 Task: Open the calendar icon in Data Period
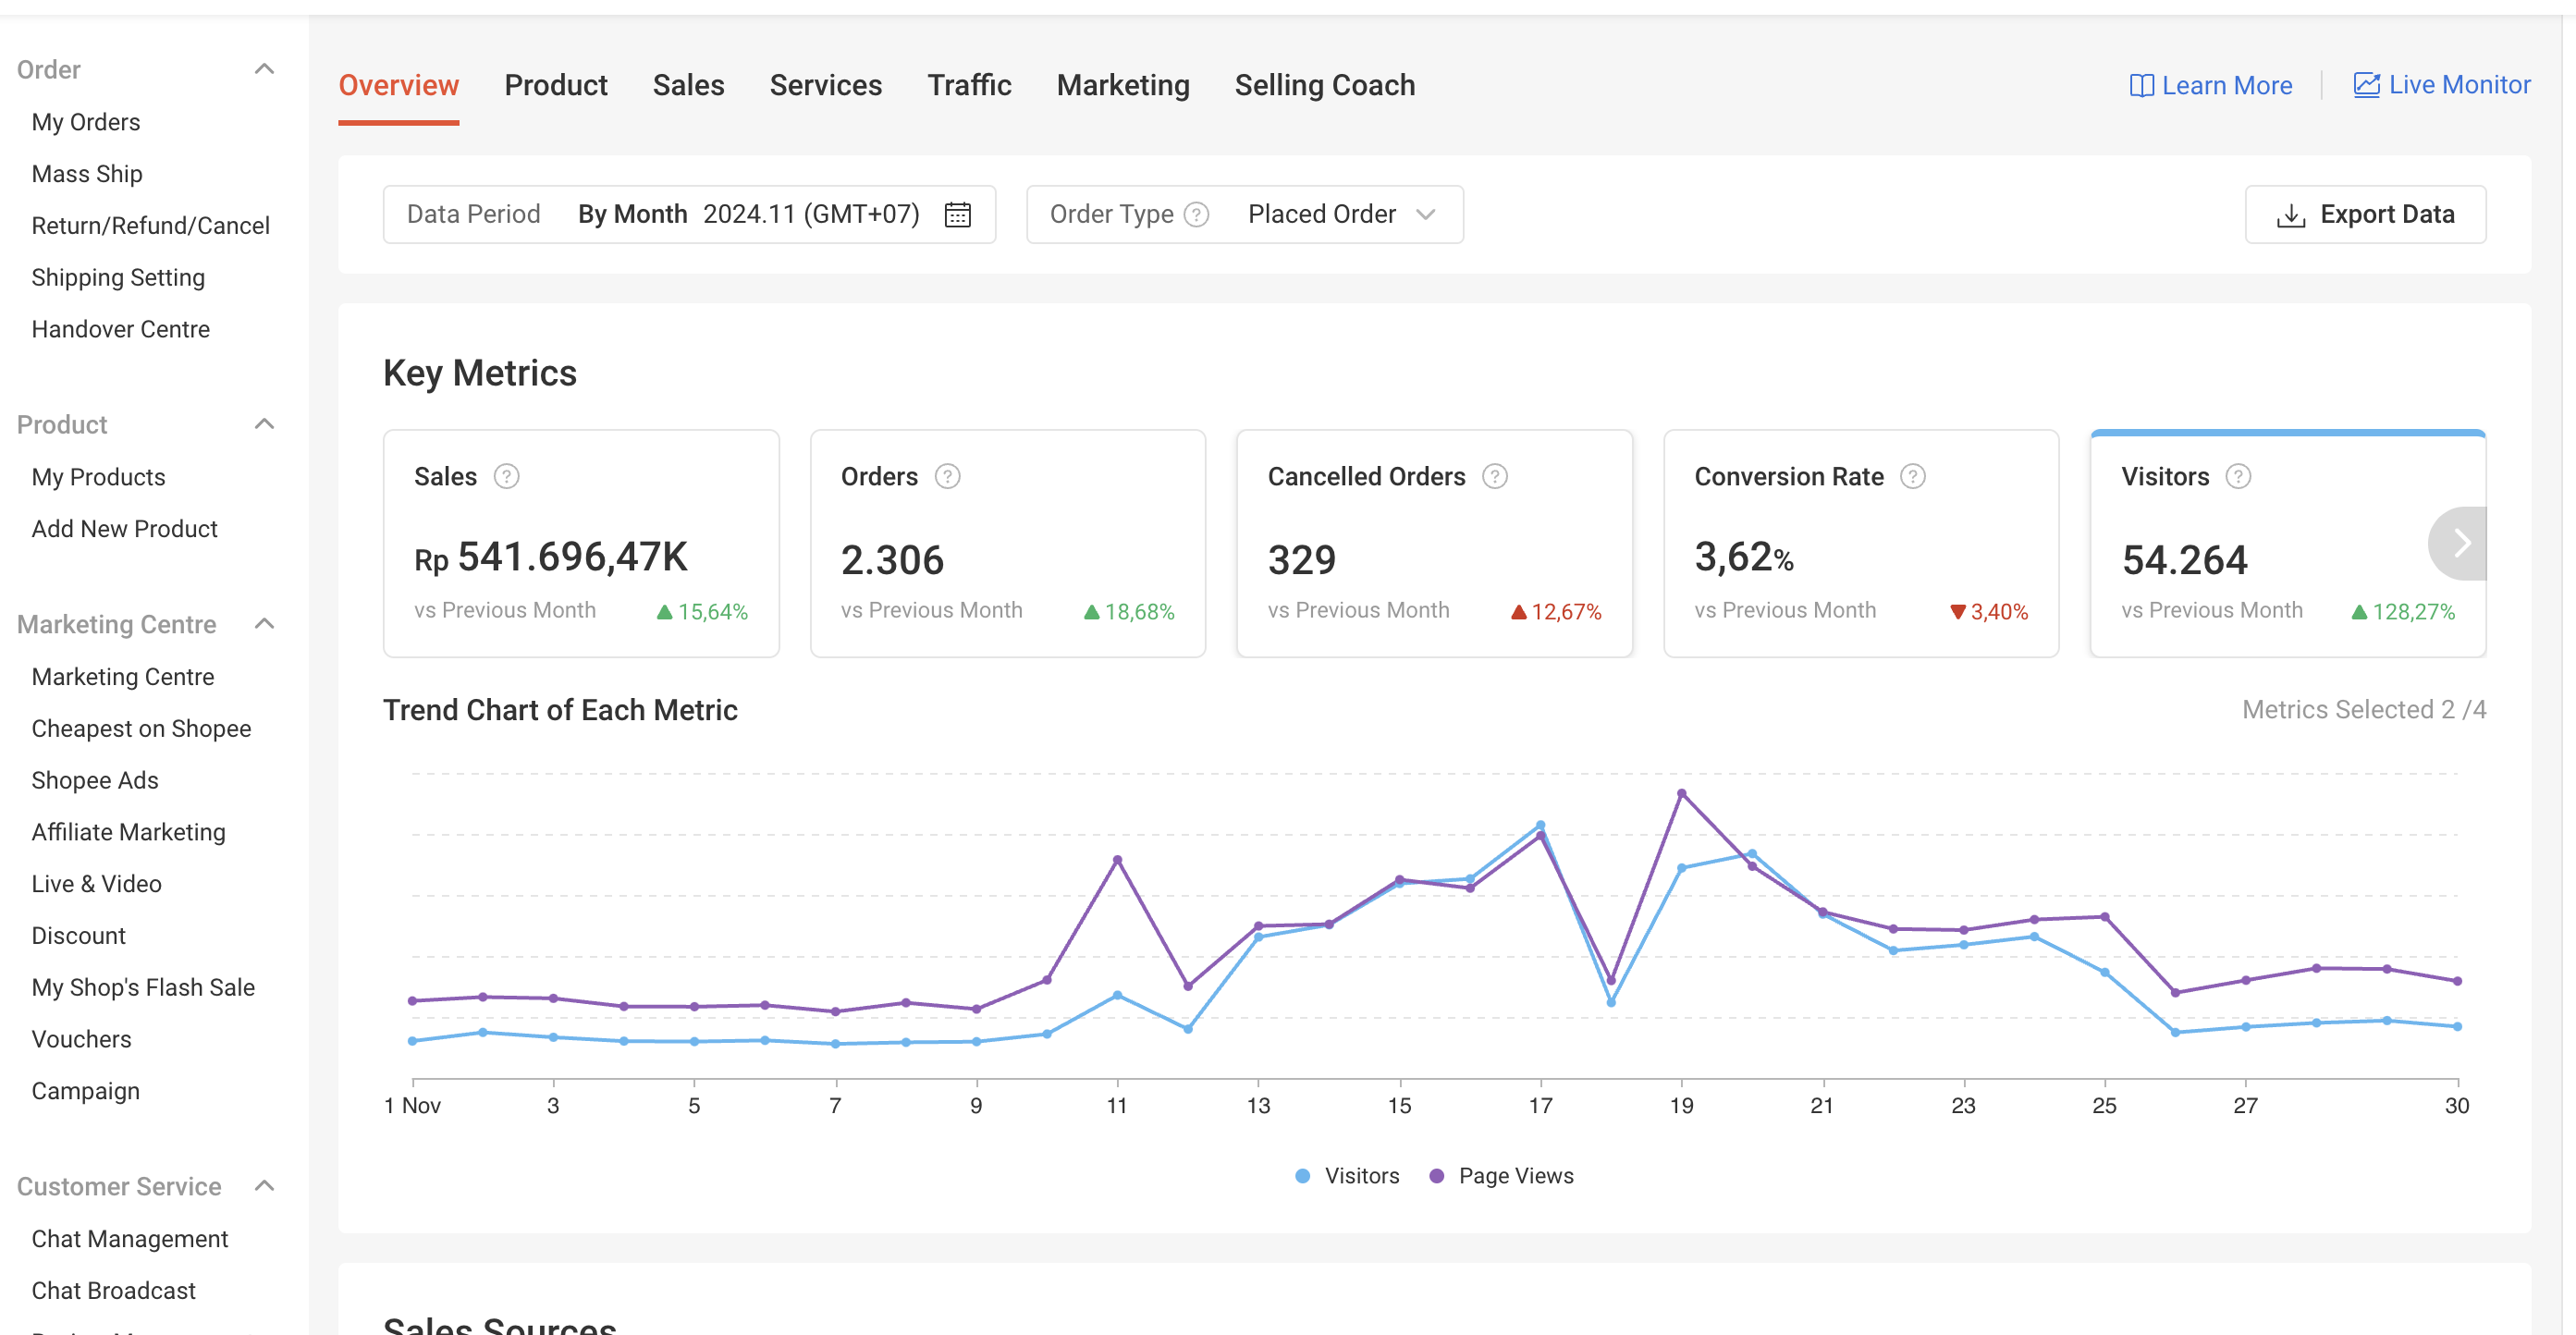[x=957, y=215]
